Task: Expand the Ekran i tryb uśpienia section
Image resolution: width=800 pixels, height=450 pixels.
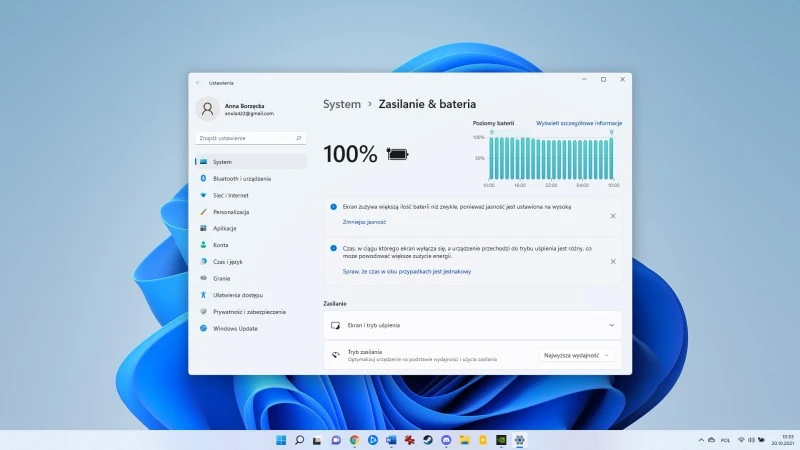Action: tap(472, 326)
